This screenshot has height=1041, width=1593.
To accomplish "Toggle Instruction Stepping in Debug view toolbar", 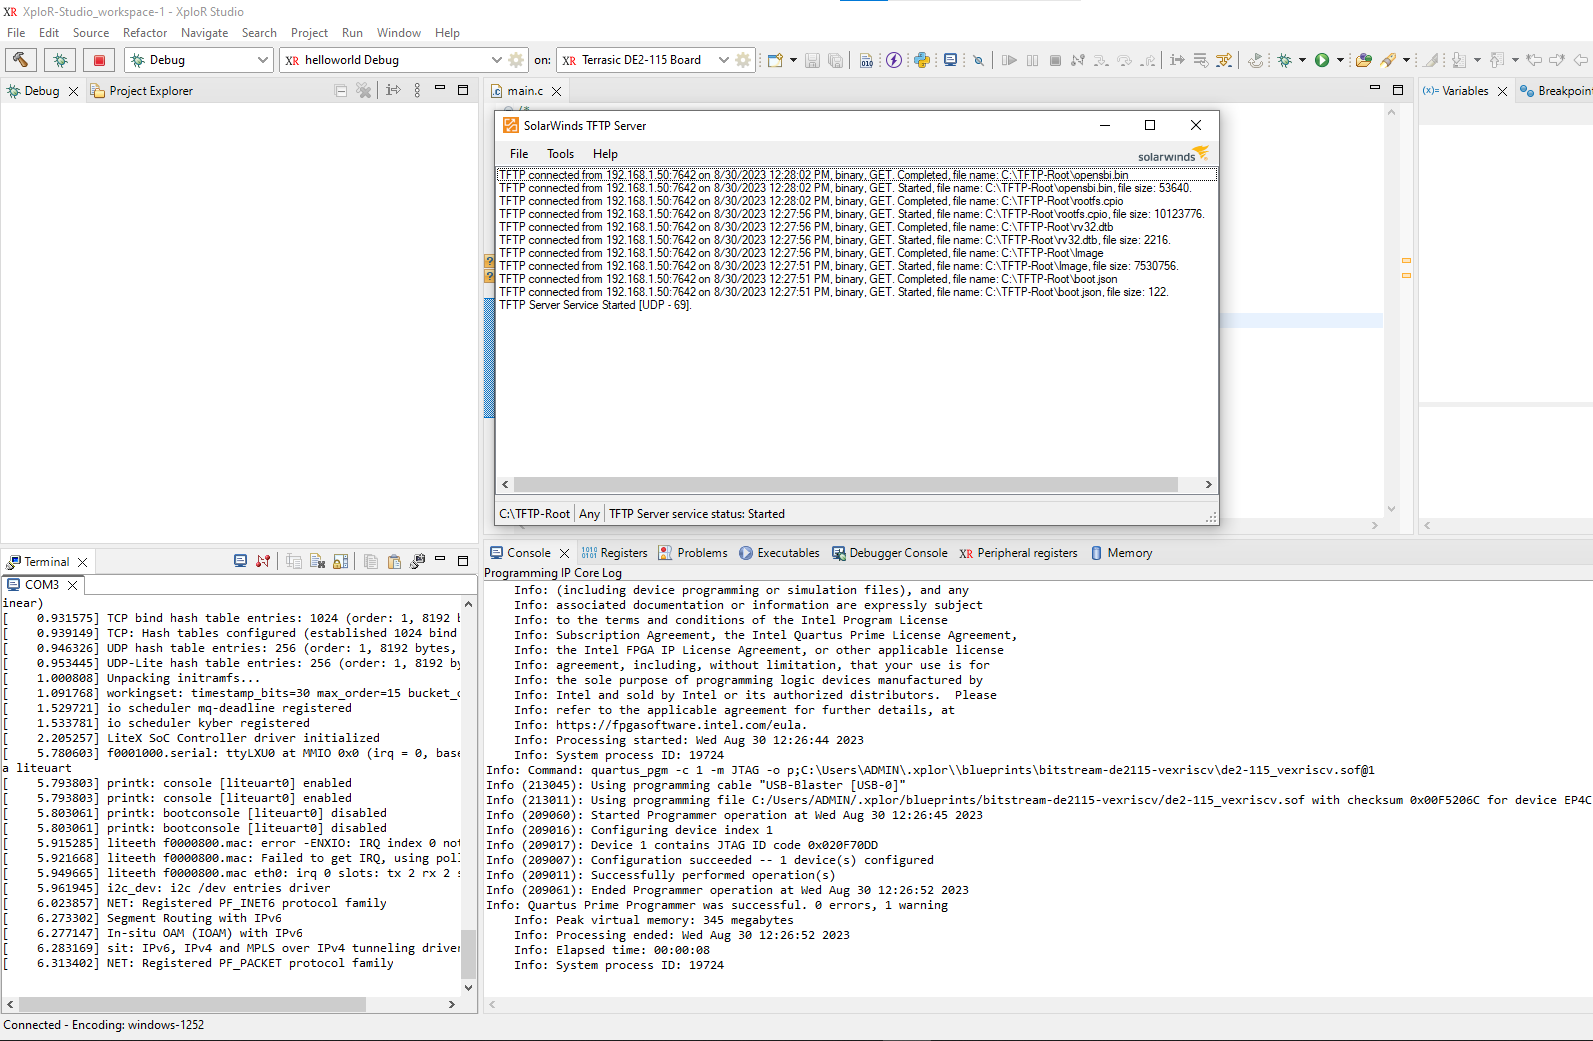I will [x=393, y=90].
